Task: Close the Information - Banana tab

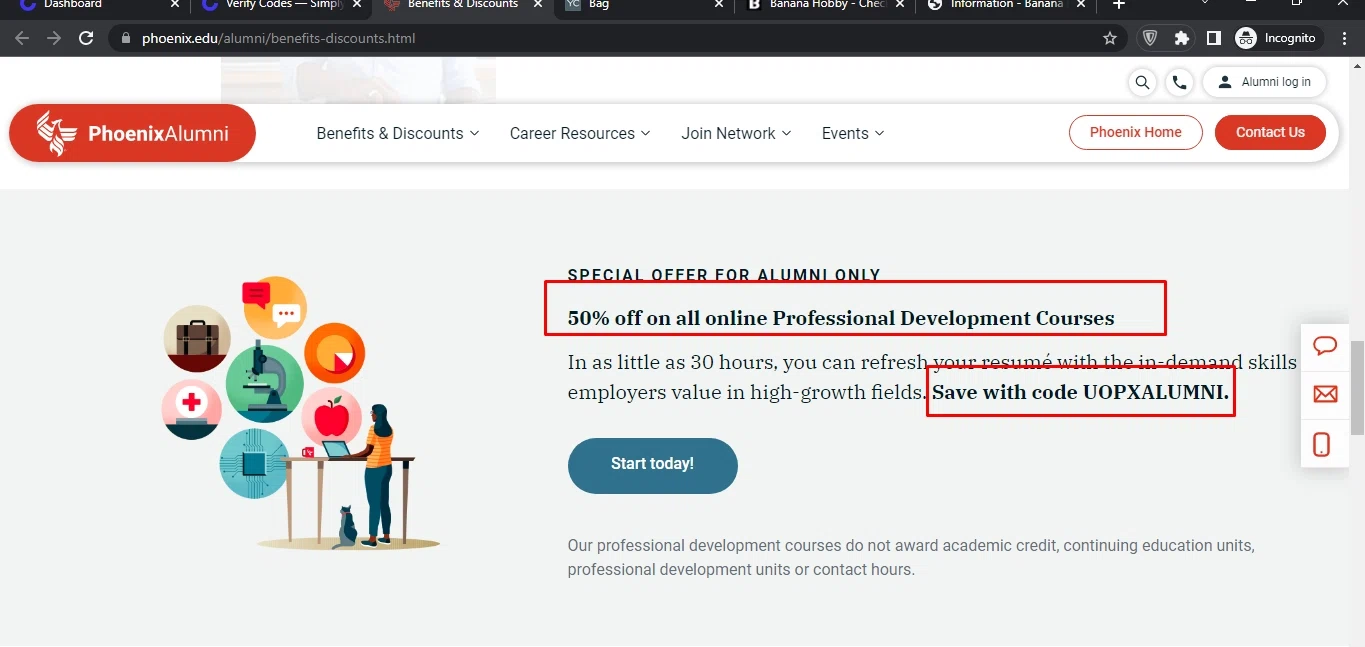Action: coord(1081,5)
